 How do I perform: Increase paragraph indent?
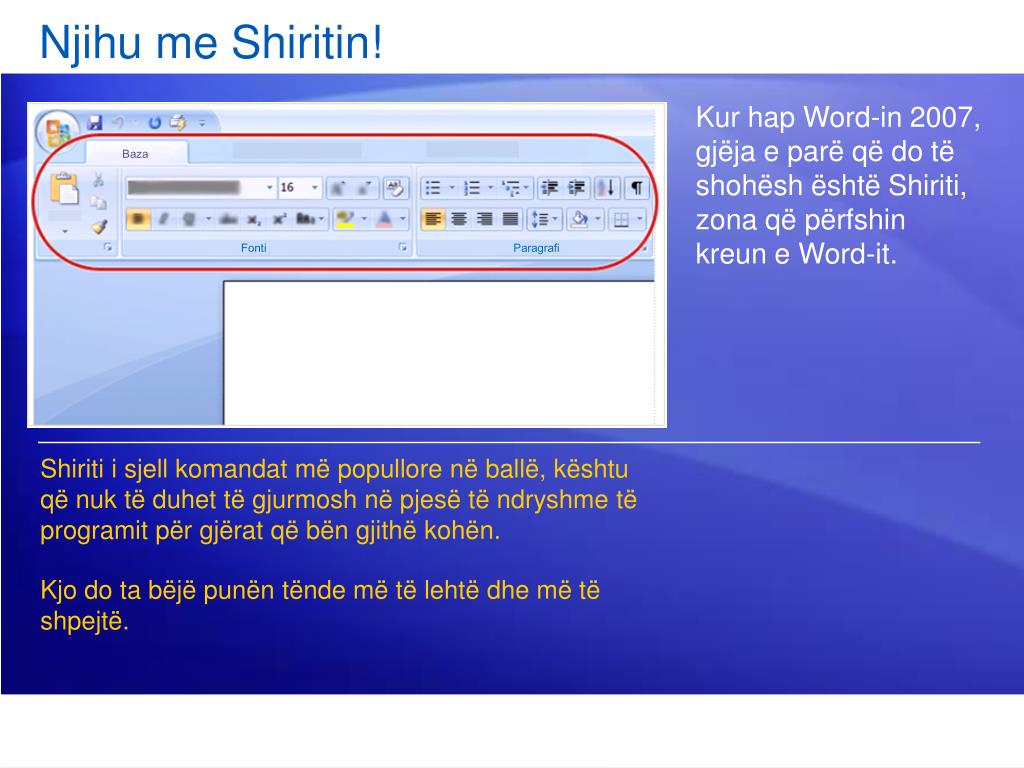tap(576, 188)
